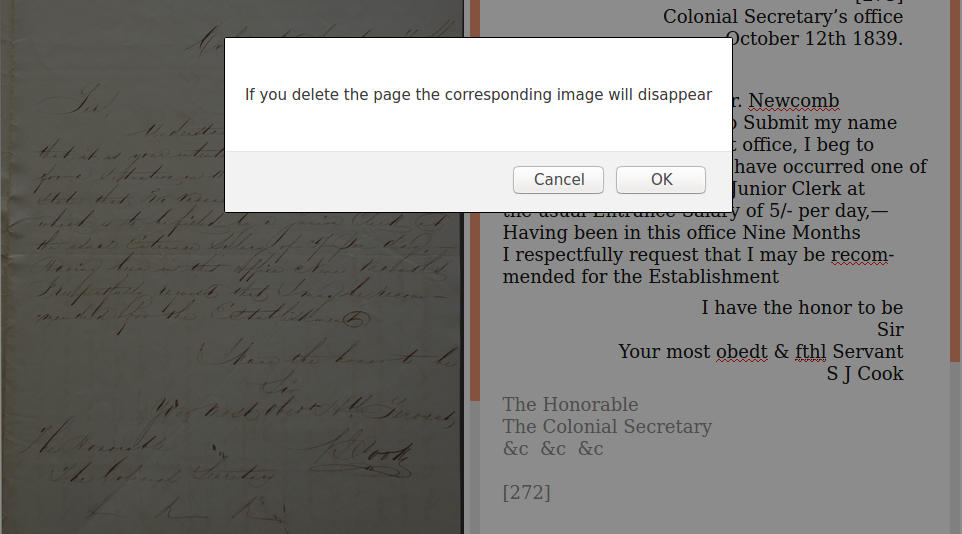Confirm page deletion with OK button

(x=661, y=180)
